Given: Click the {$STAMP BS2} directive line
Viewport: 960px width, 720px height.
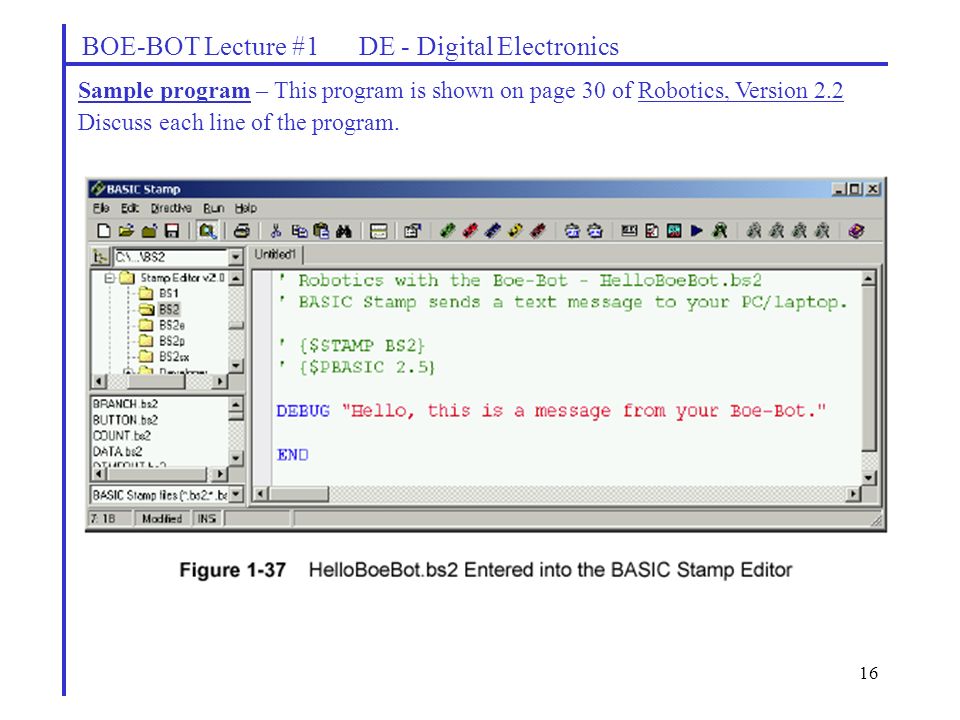Looking at the screenshot, I should click(x=351, y=345).
